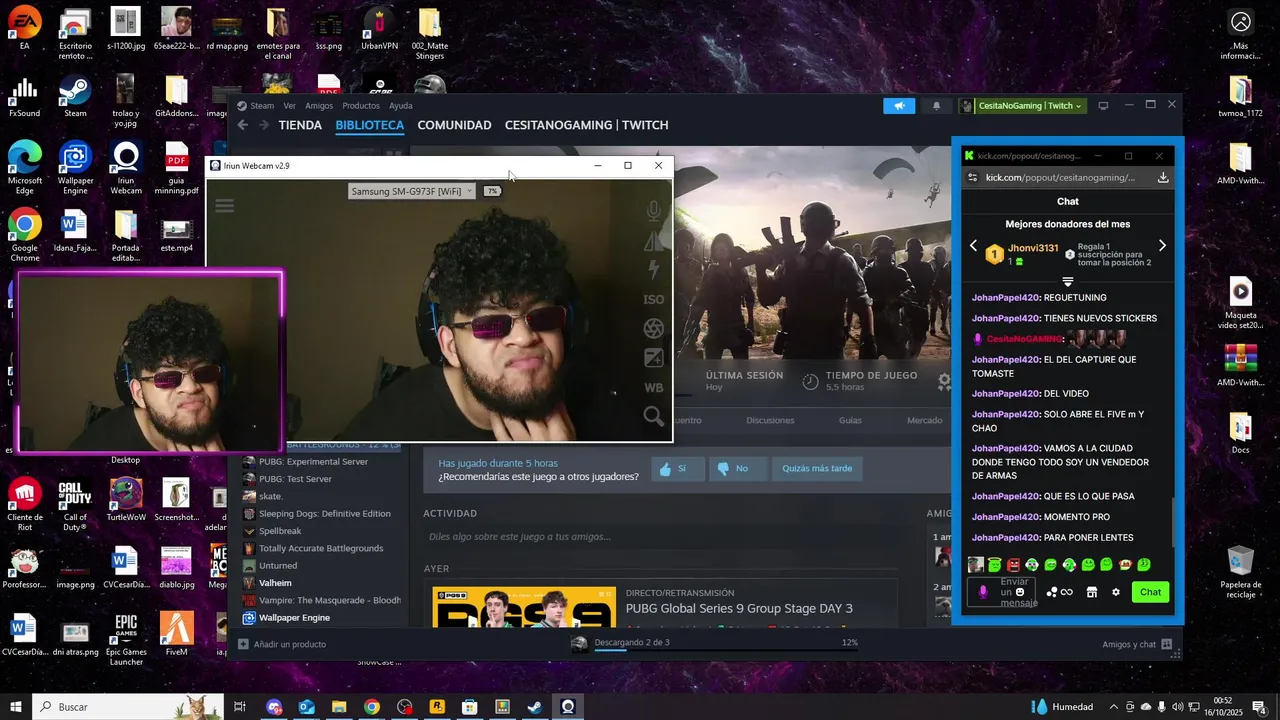Image resolution: width=1280 pixels, height=720 pixels.
Task: Select Unturned in Steam library
Action: click(x=278, y=566)
